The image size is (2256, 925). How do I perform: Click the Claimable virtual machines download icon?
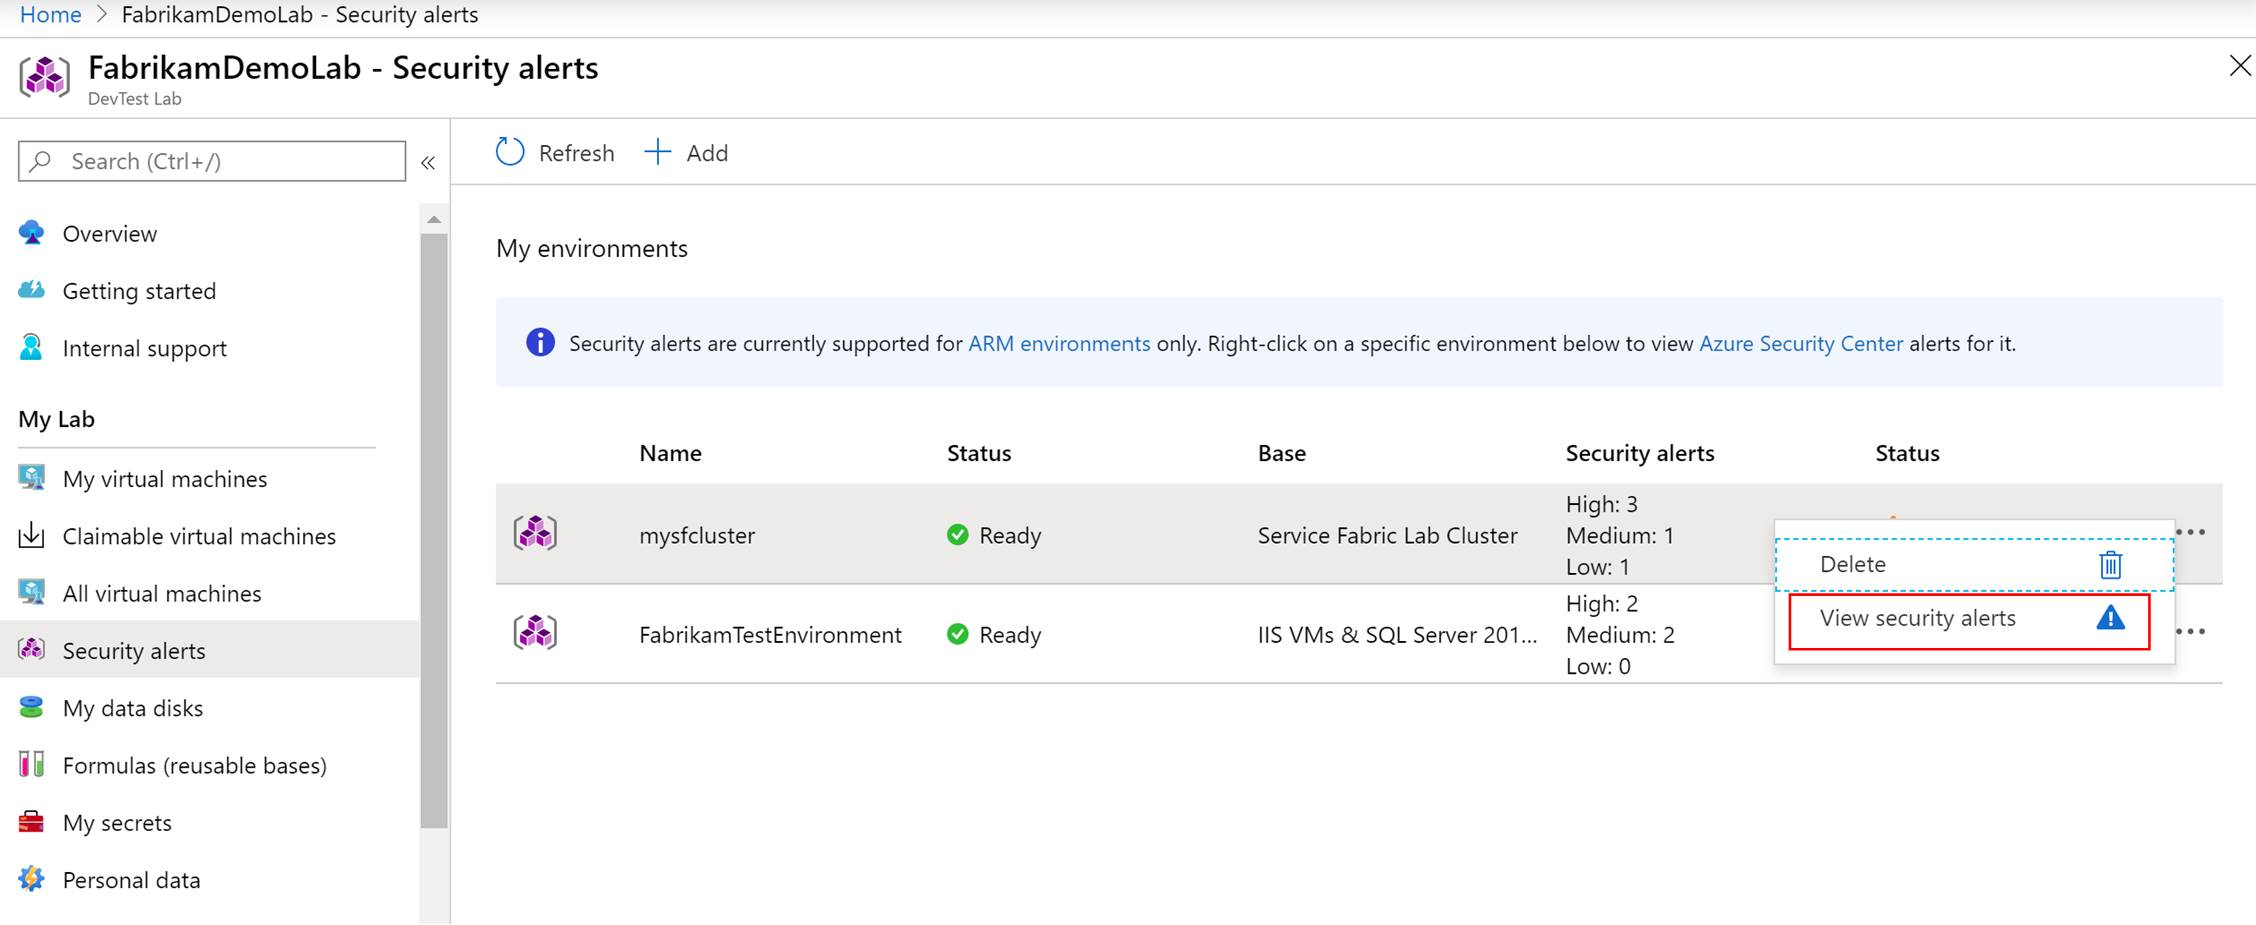32,535
